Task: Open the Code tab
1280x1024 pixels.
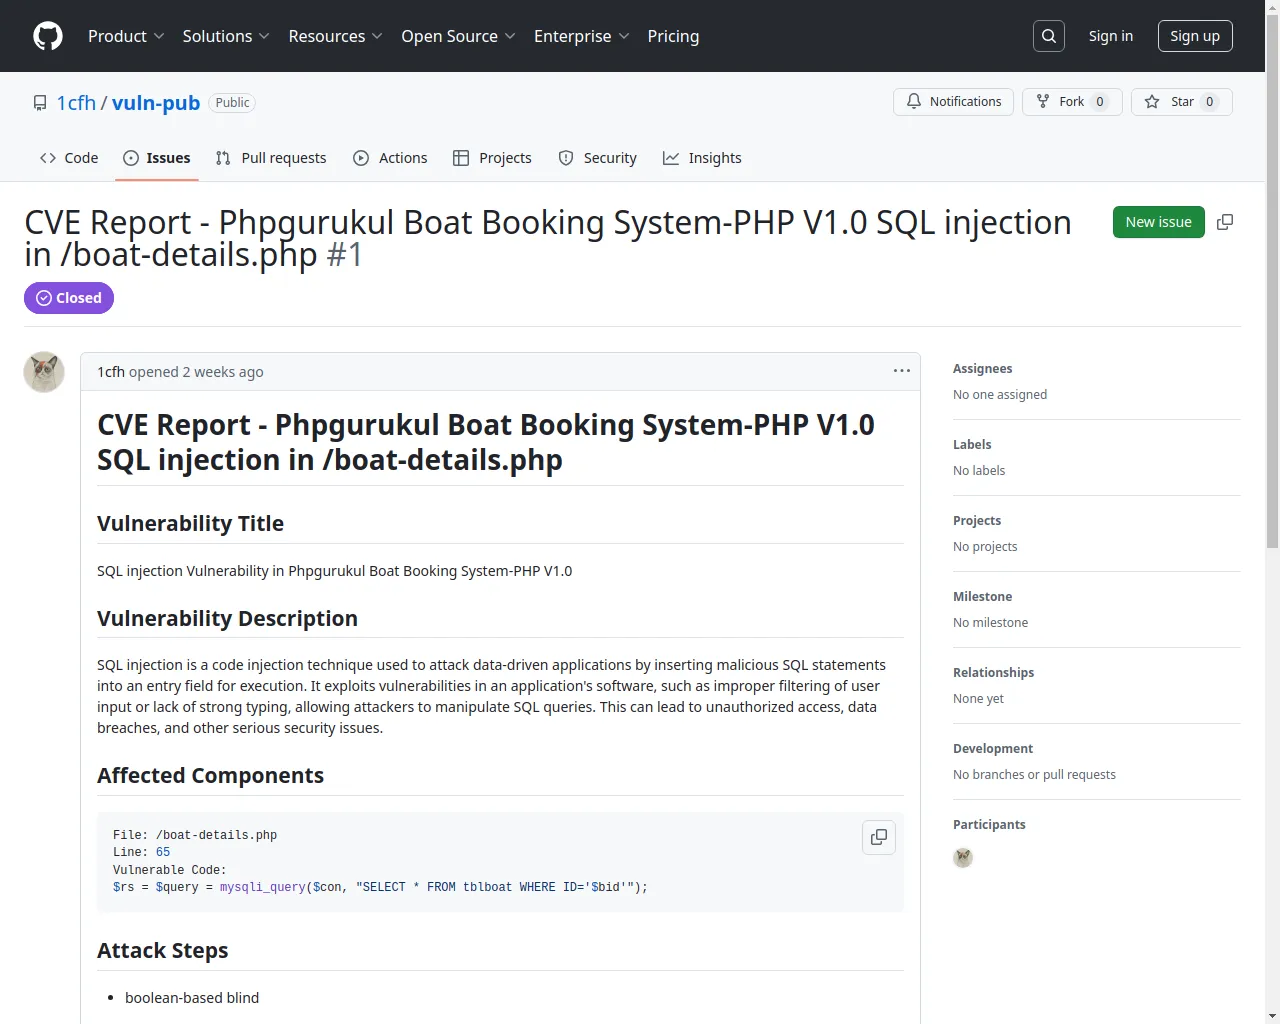Action: 69,158
